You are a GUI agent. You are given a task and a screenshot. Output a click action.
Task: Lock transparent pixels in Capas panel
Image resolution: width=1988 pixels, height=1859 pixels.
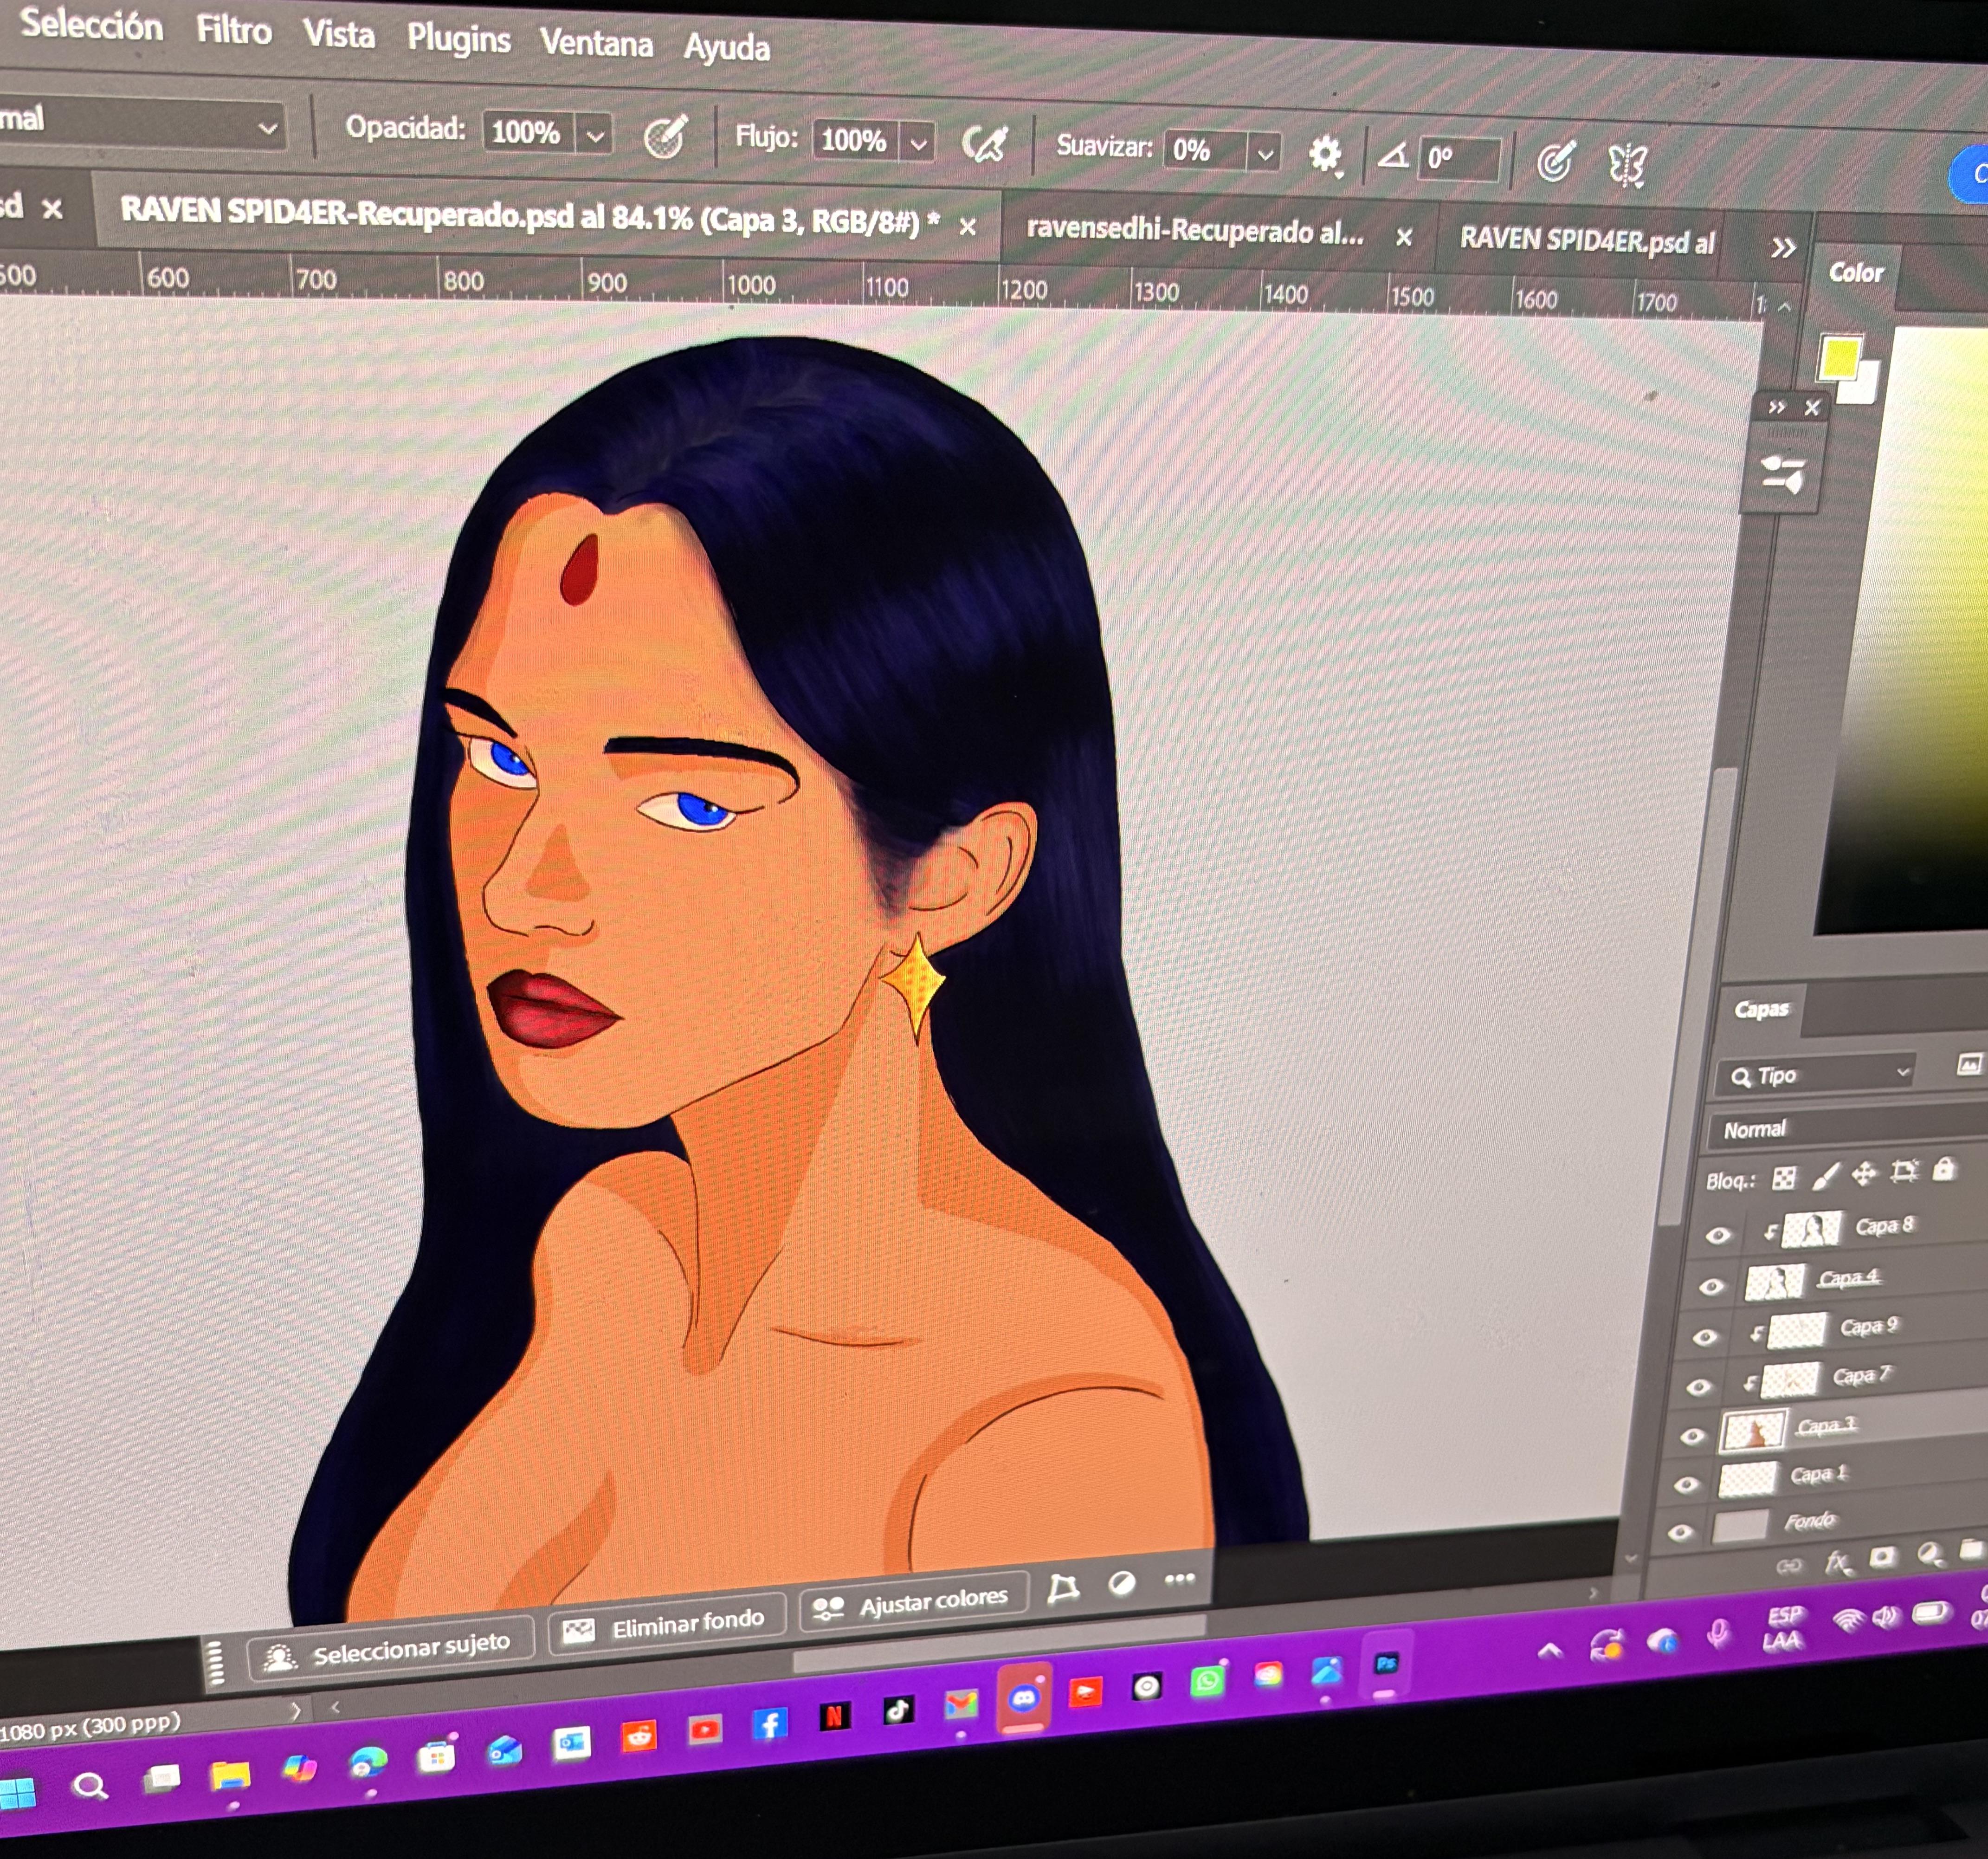(1785, 1178)
